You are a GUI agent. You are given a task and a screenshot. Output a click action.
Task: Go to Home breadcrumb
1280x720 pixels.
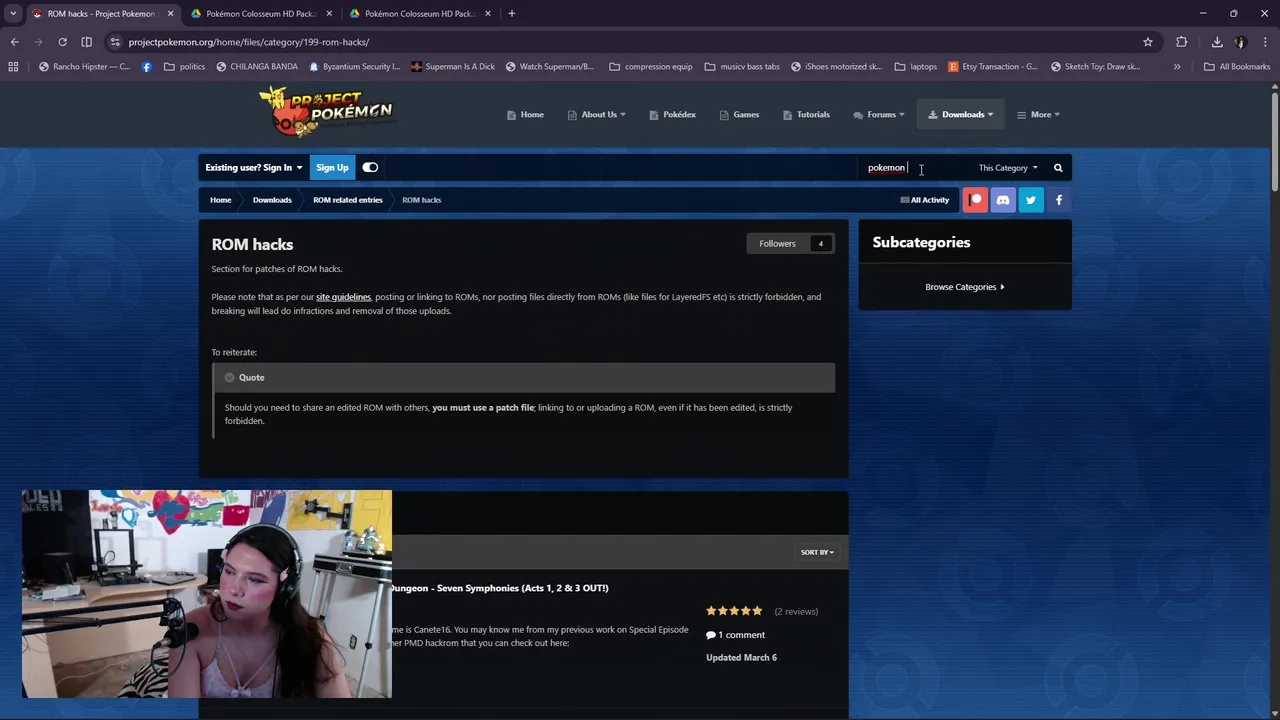tap(220, 200)
